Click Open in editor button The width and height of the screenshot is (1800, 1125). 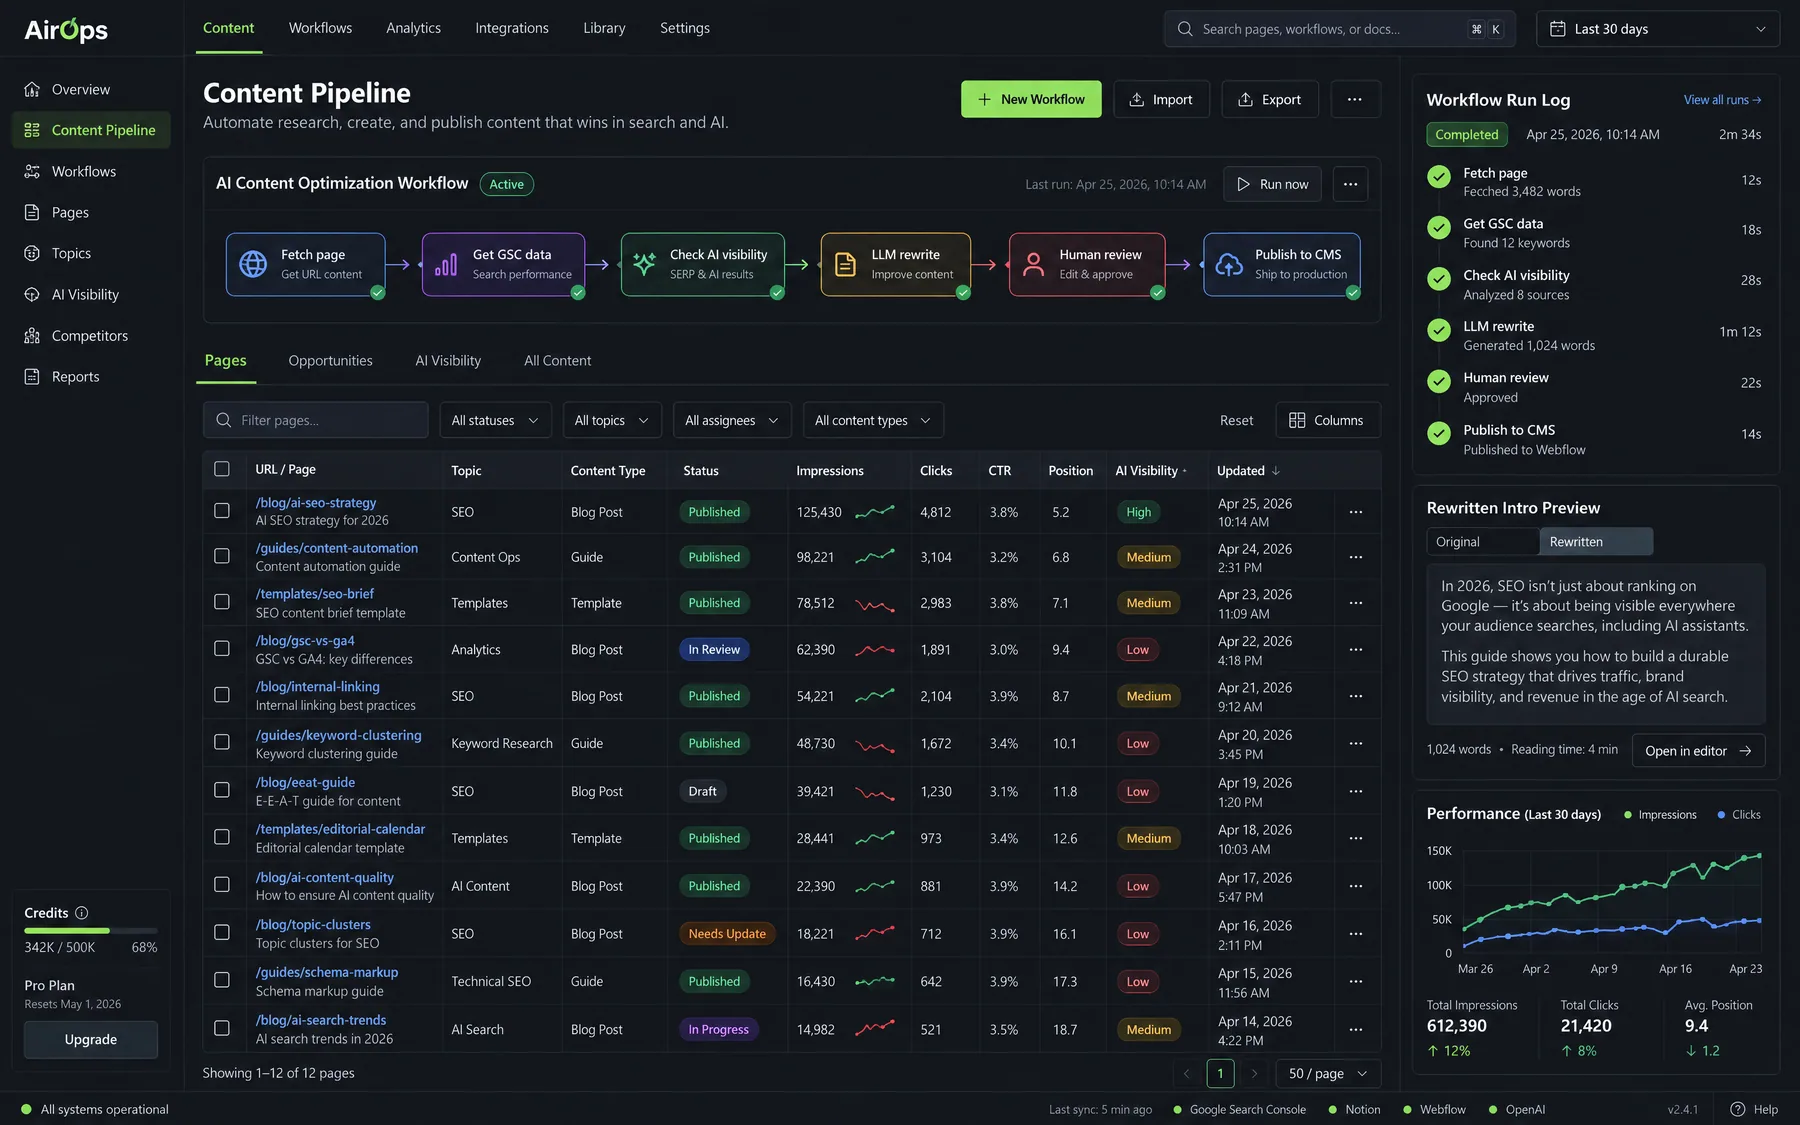point(1698,751)
